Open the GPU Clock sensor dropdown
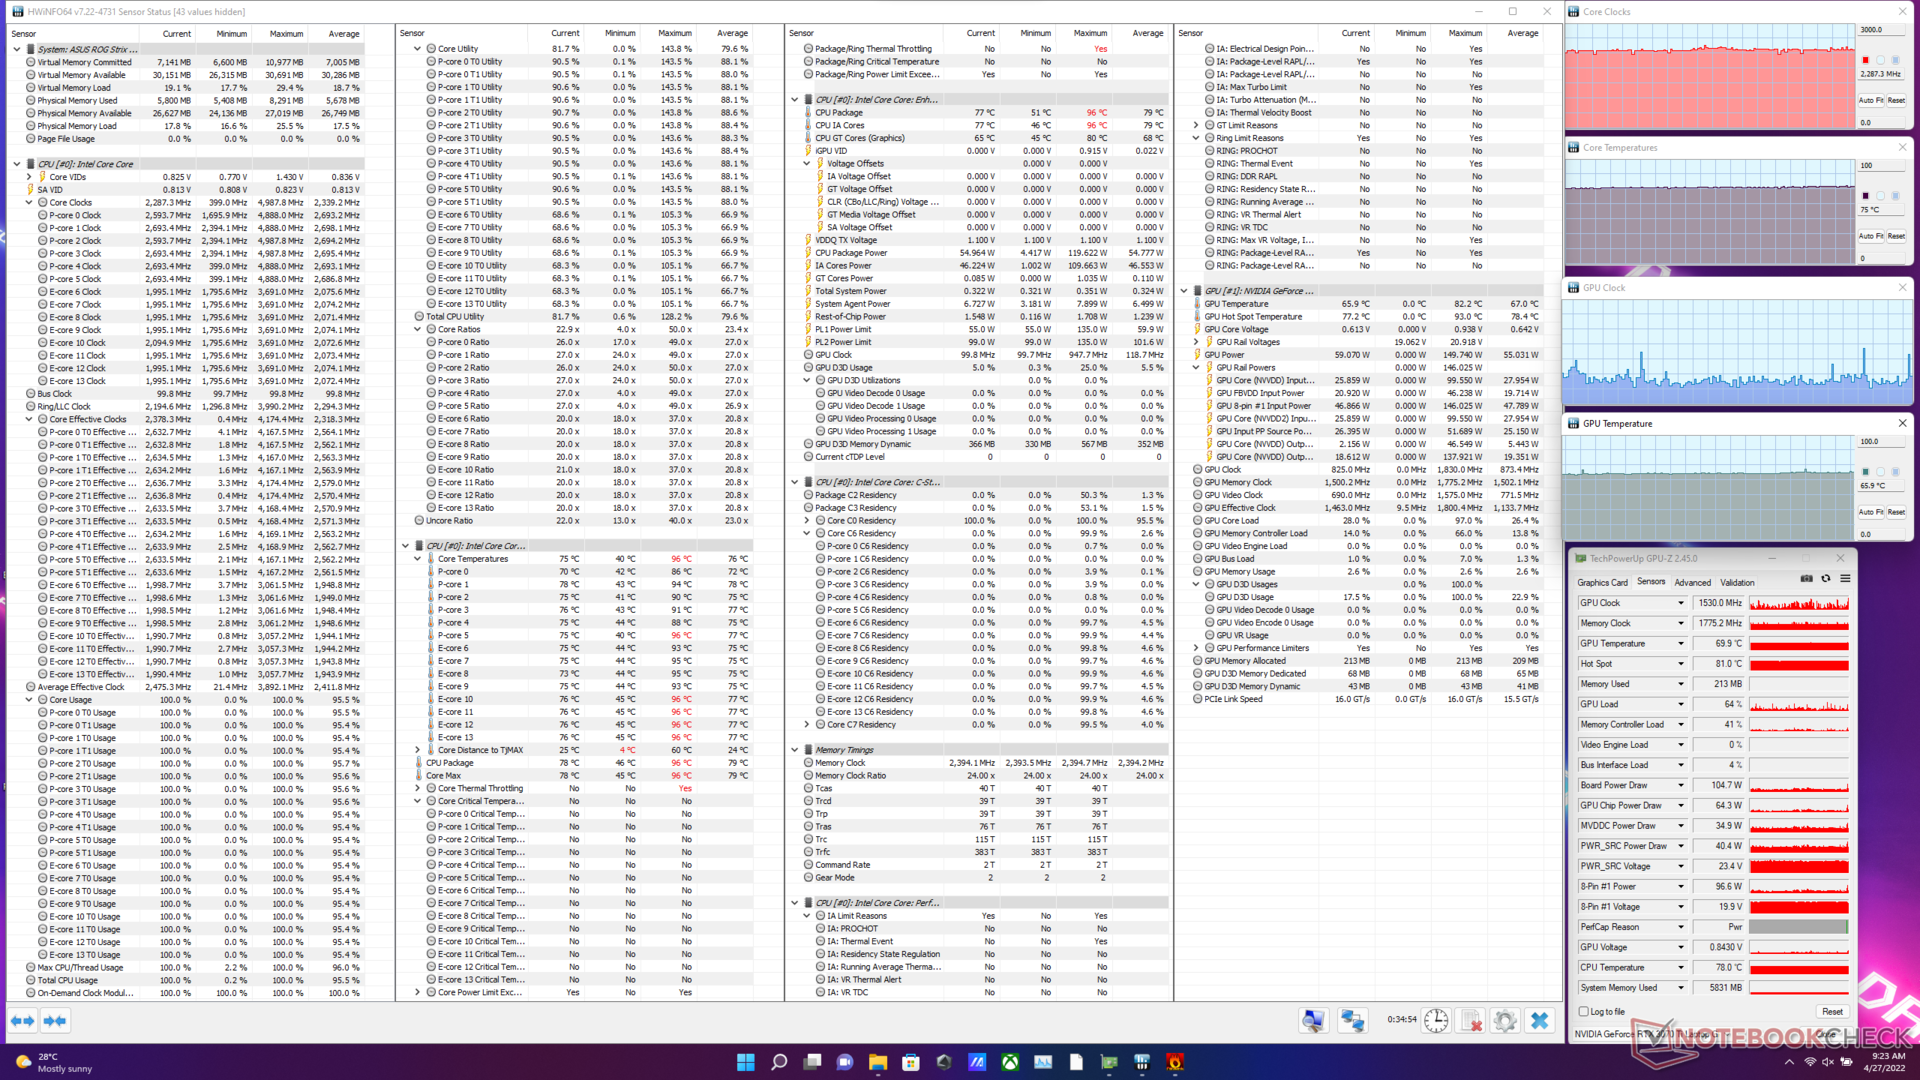Image resolution: width=1920 pixels, height=1080 pixels. click(1680, 603)
